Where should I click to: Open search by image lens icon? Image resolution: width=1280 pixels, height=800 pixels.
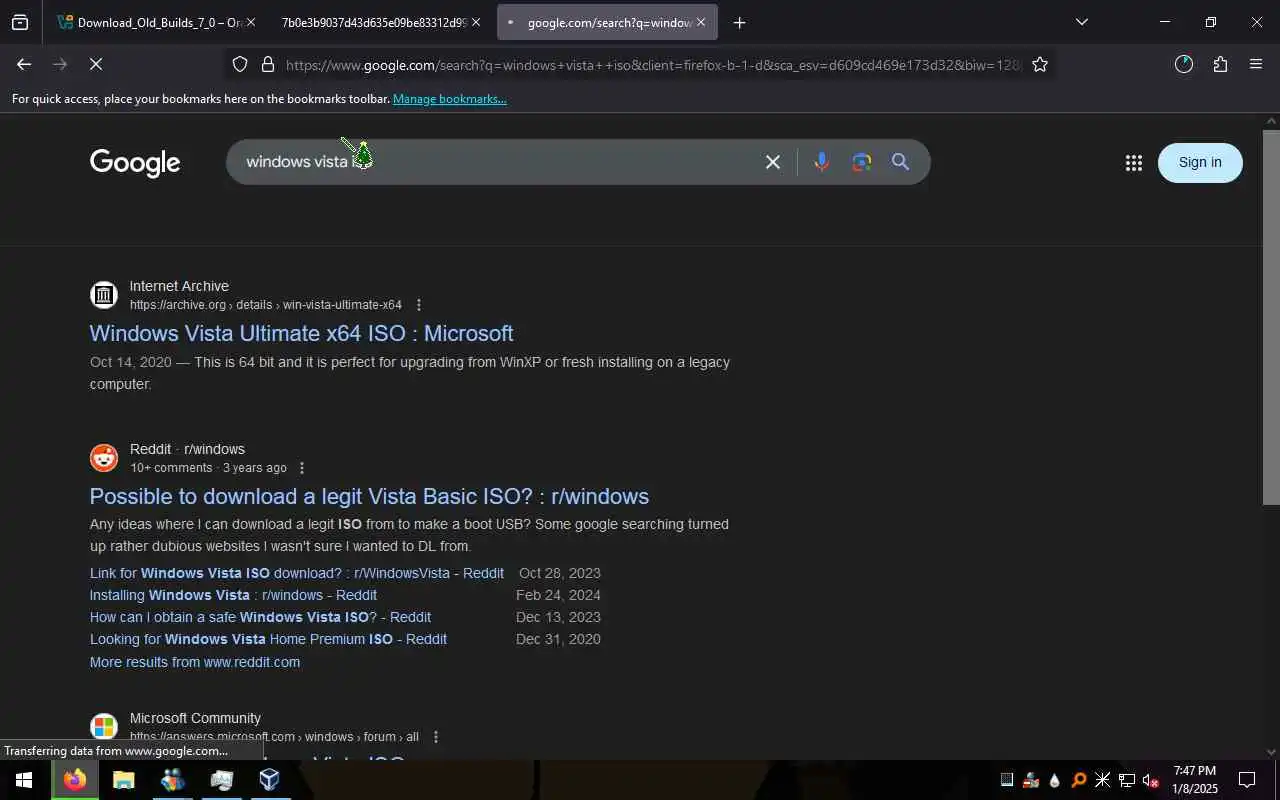coord(862,162)
